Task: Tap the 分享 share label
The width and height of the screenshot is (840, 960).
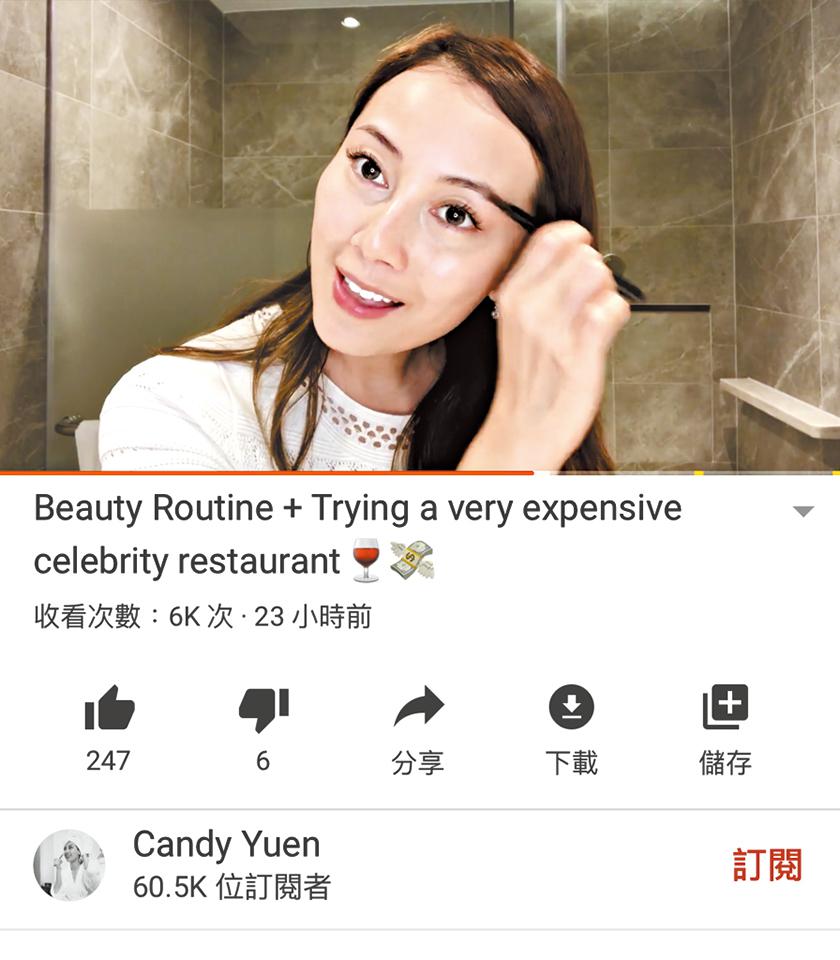Action: [x=418, y=763]
